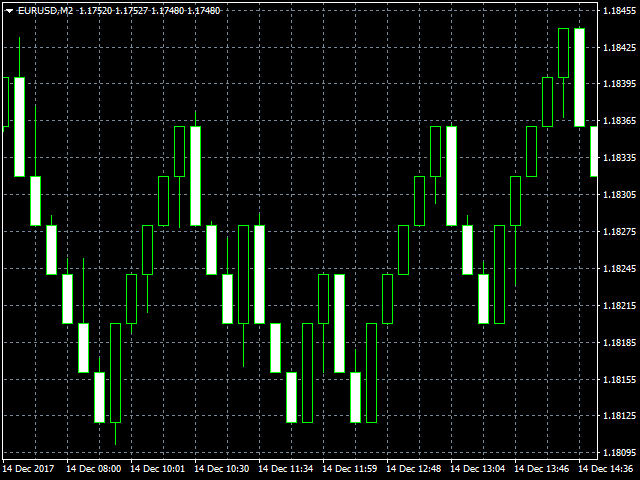Pick the 1.18215 price axis label
Image resolution: width=640 pixels, height=480 pixels.
tap(619, 306)
